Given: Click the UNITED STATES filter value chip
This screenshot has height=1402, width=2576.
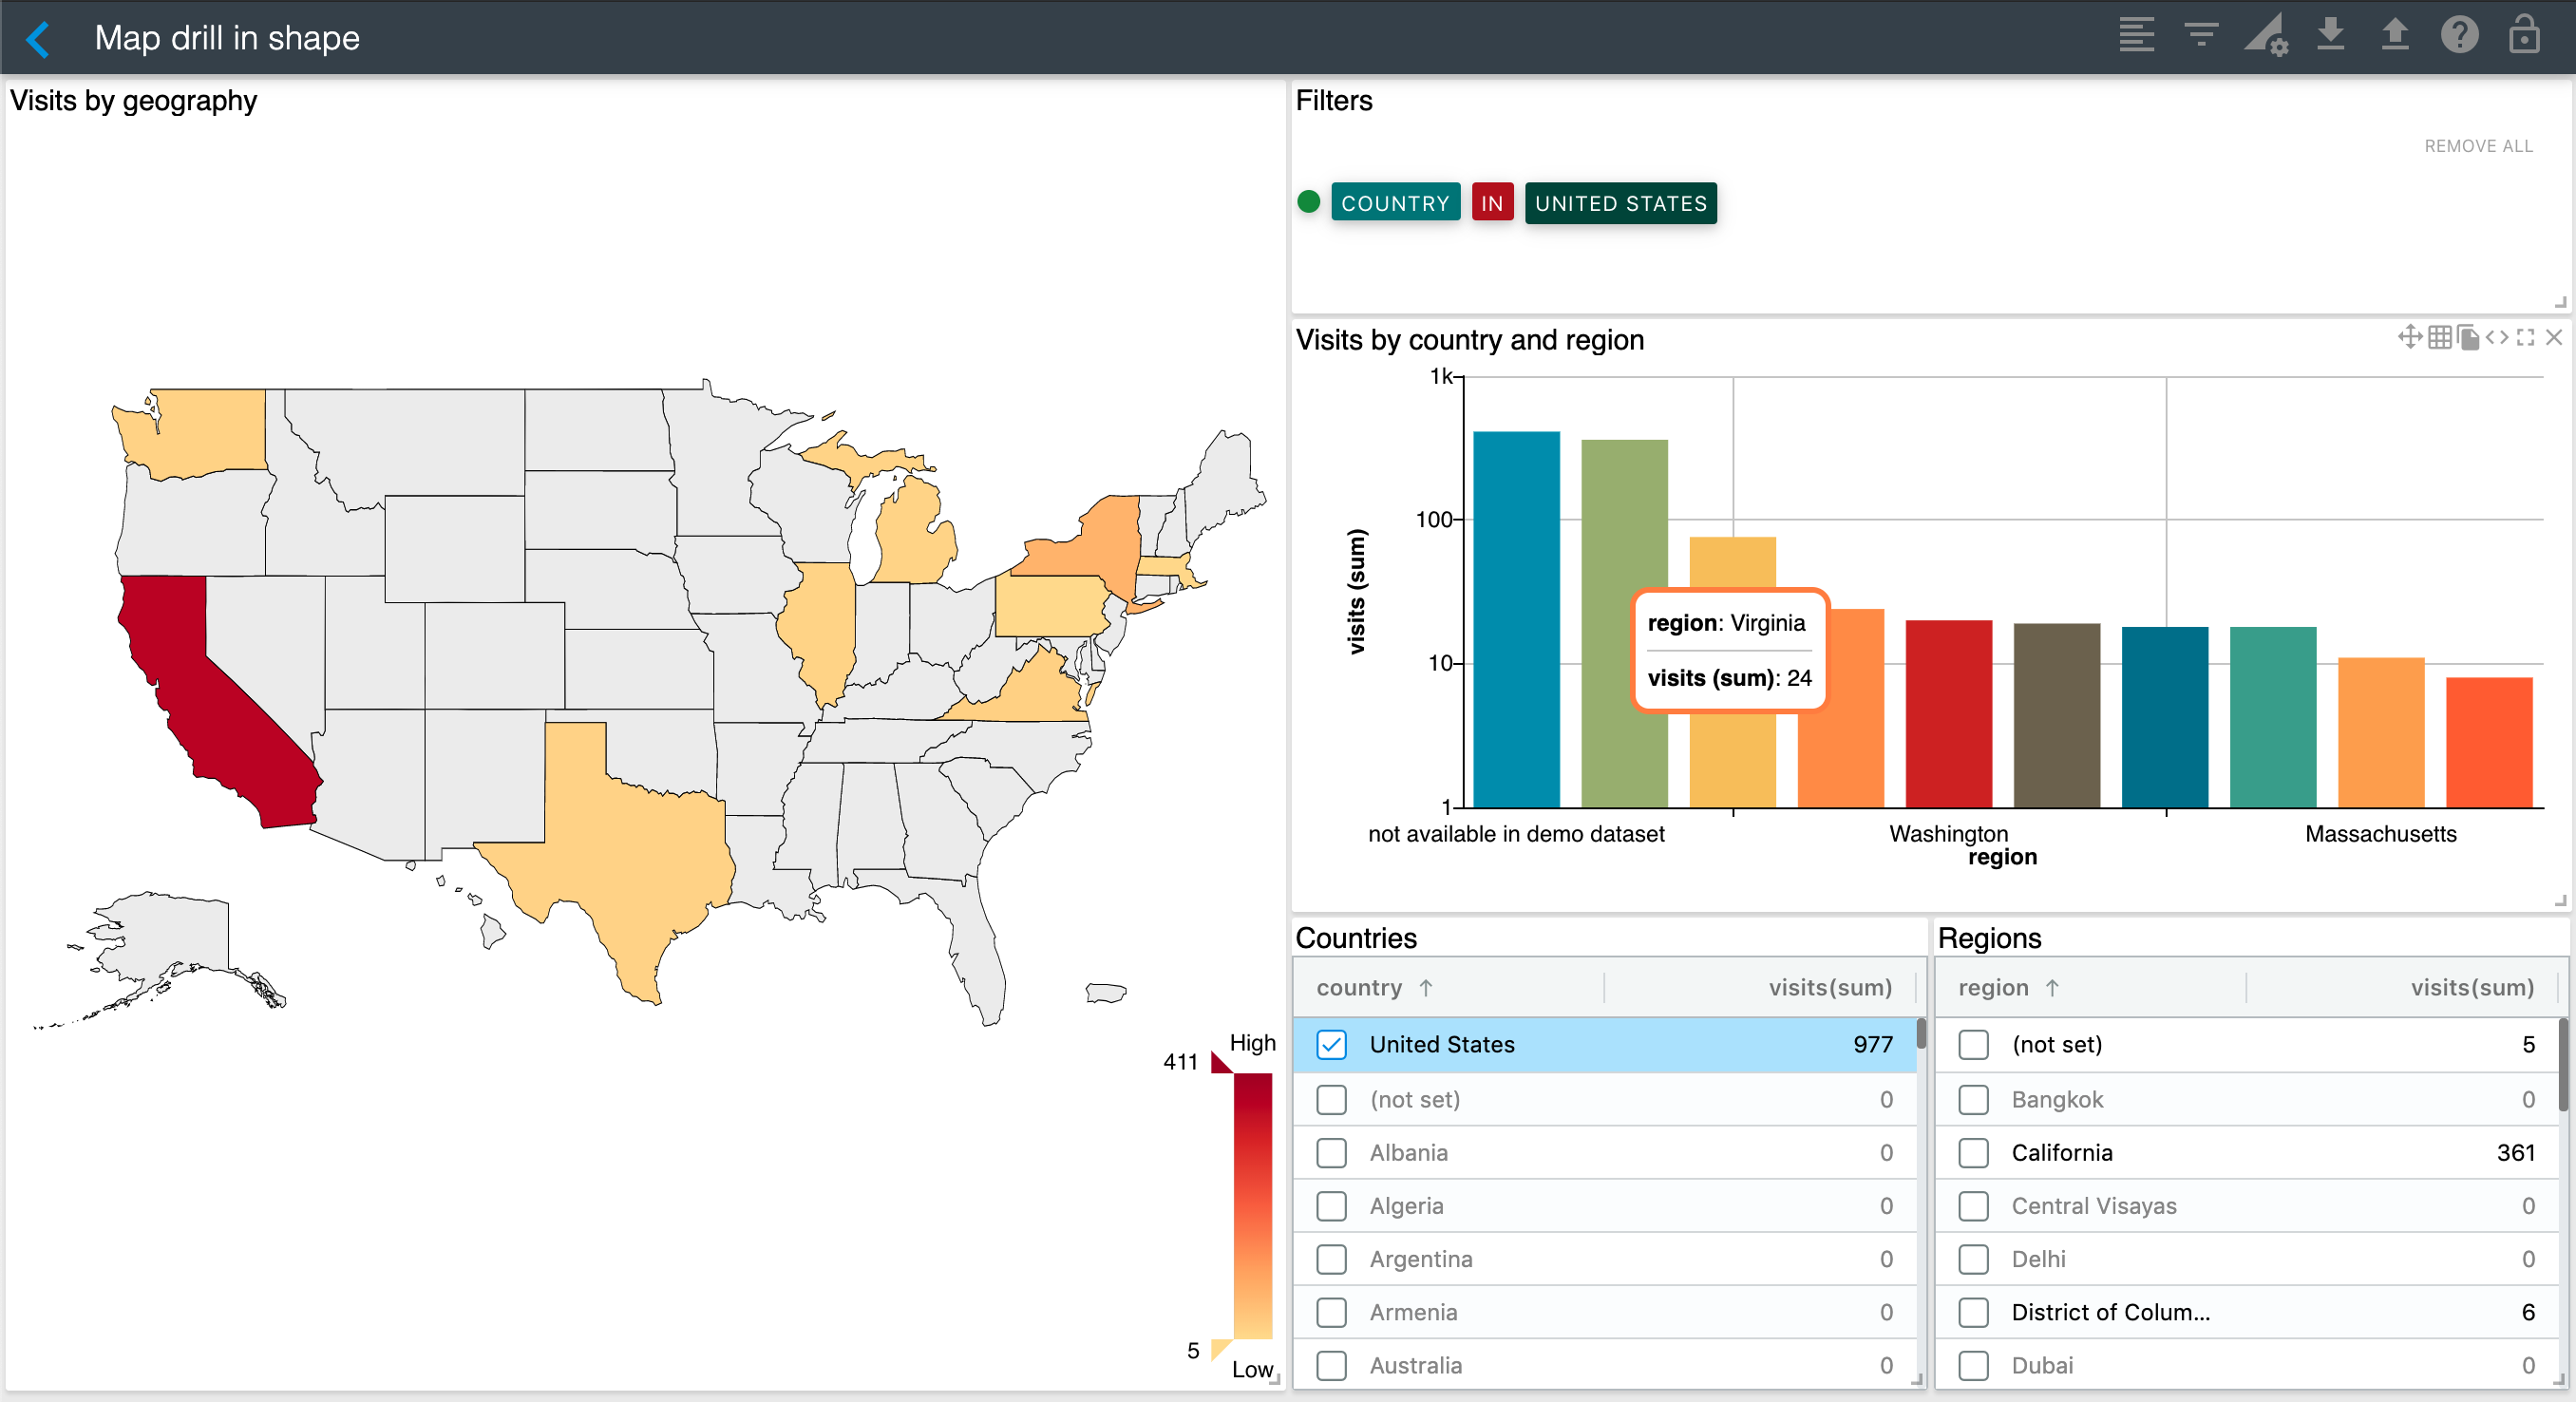Looking at the screenshot, I should 1620,203.
